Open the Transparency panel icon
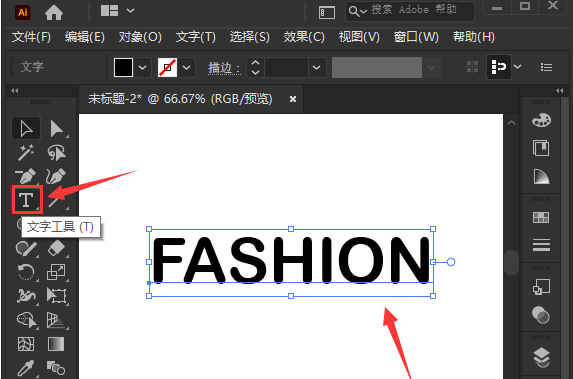The image size is (573, 379). [x=541, y=315]
